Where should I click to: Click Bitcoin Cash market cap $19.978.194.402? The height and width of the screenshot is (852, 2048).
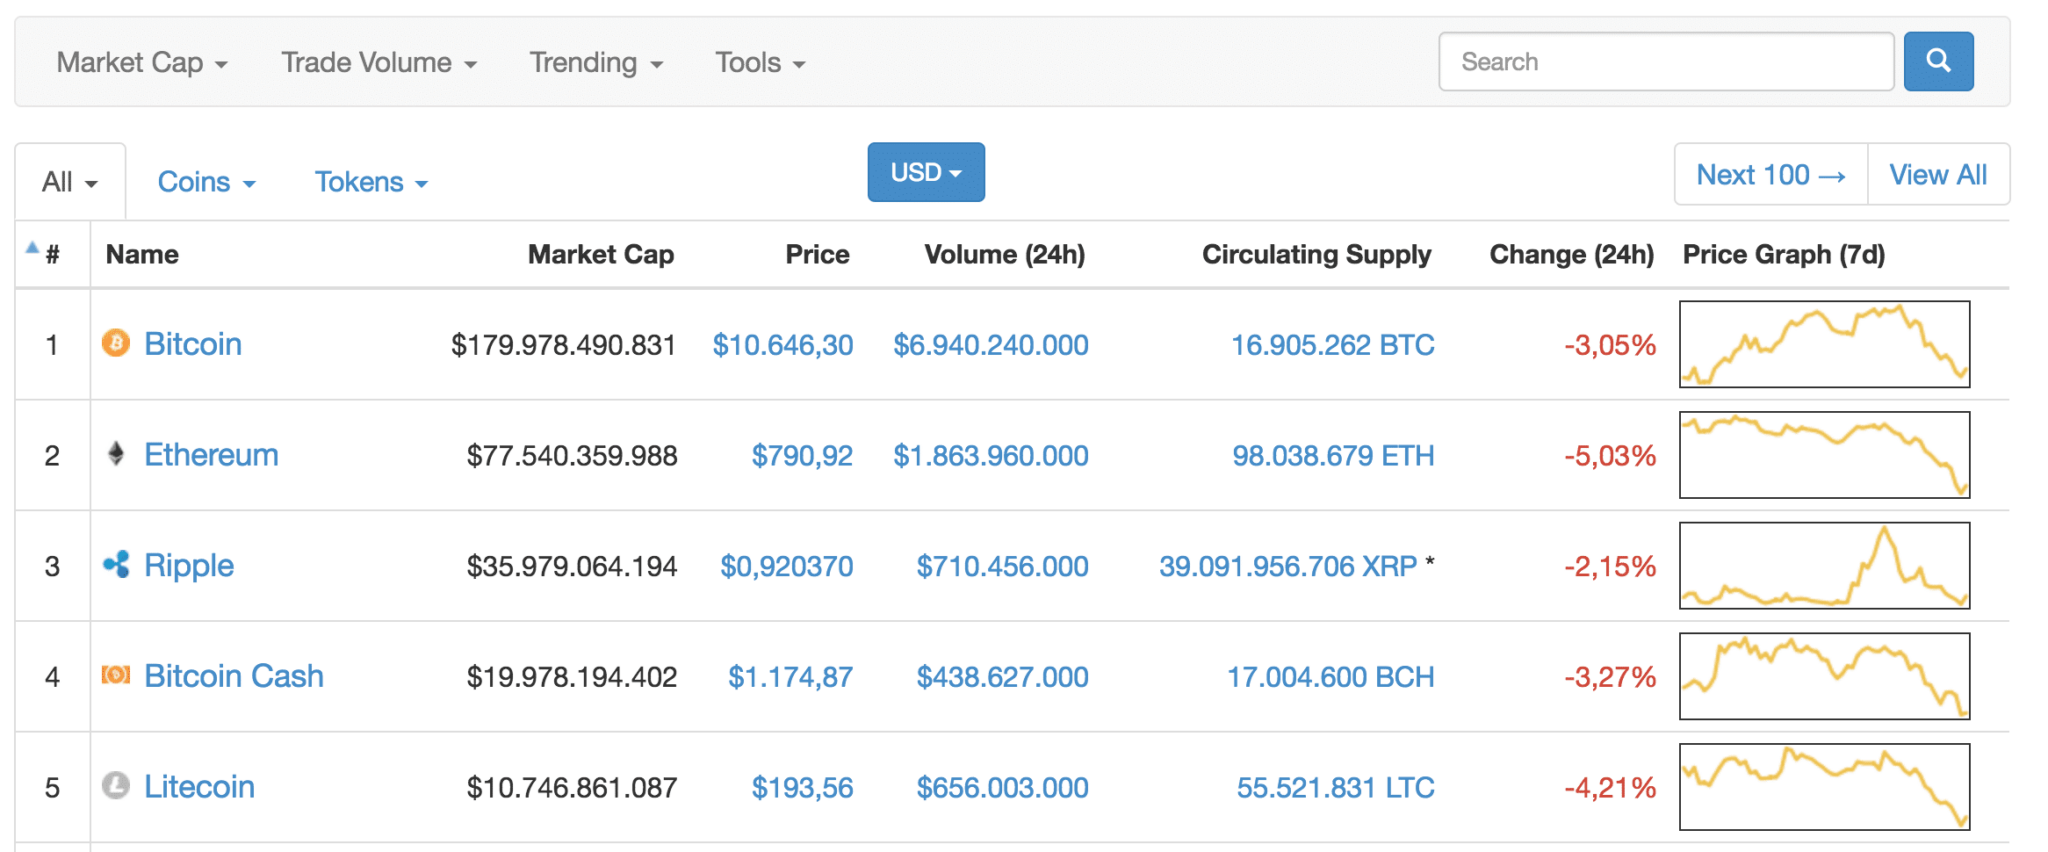pyautogui.click(x=572, y=677)
